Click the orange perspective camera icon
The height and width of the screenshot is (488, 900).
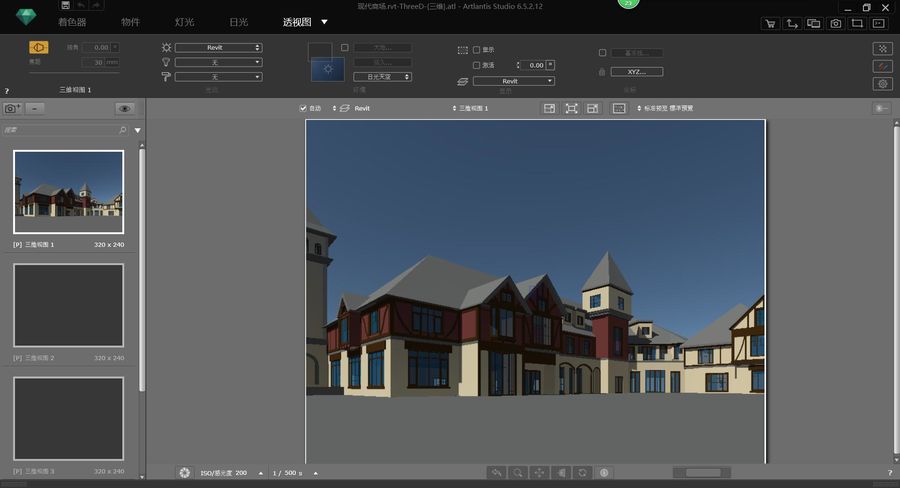pos(38,48)
